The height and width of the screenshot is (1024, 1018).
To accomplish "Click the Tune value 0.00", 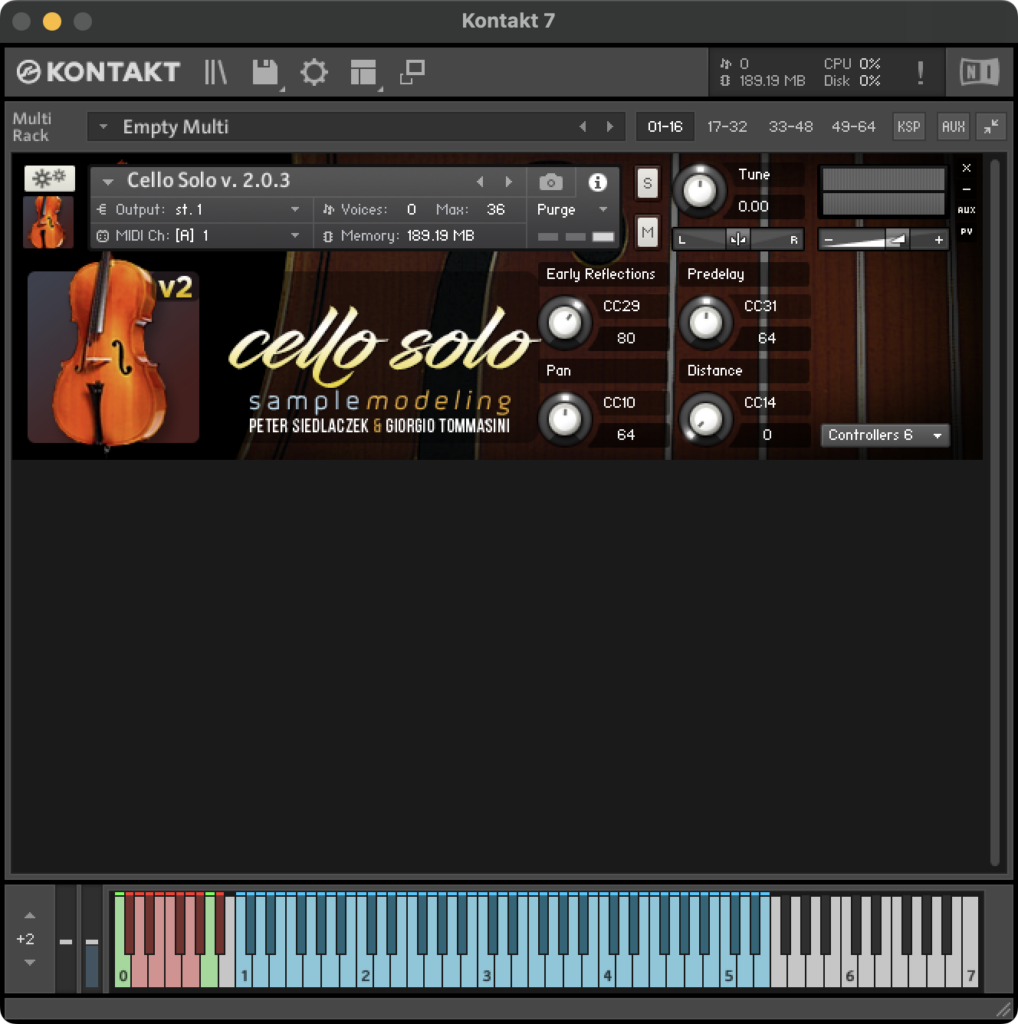I will click(752, 206).
